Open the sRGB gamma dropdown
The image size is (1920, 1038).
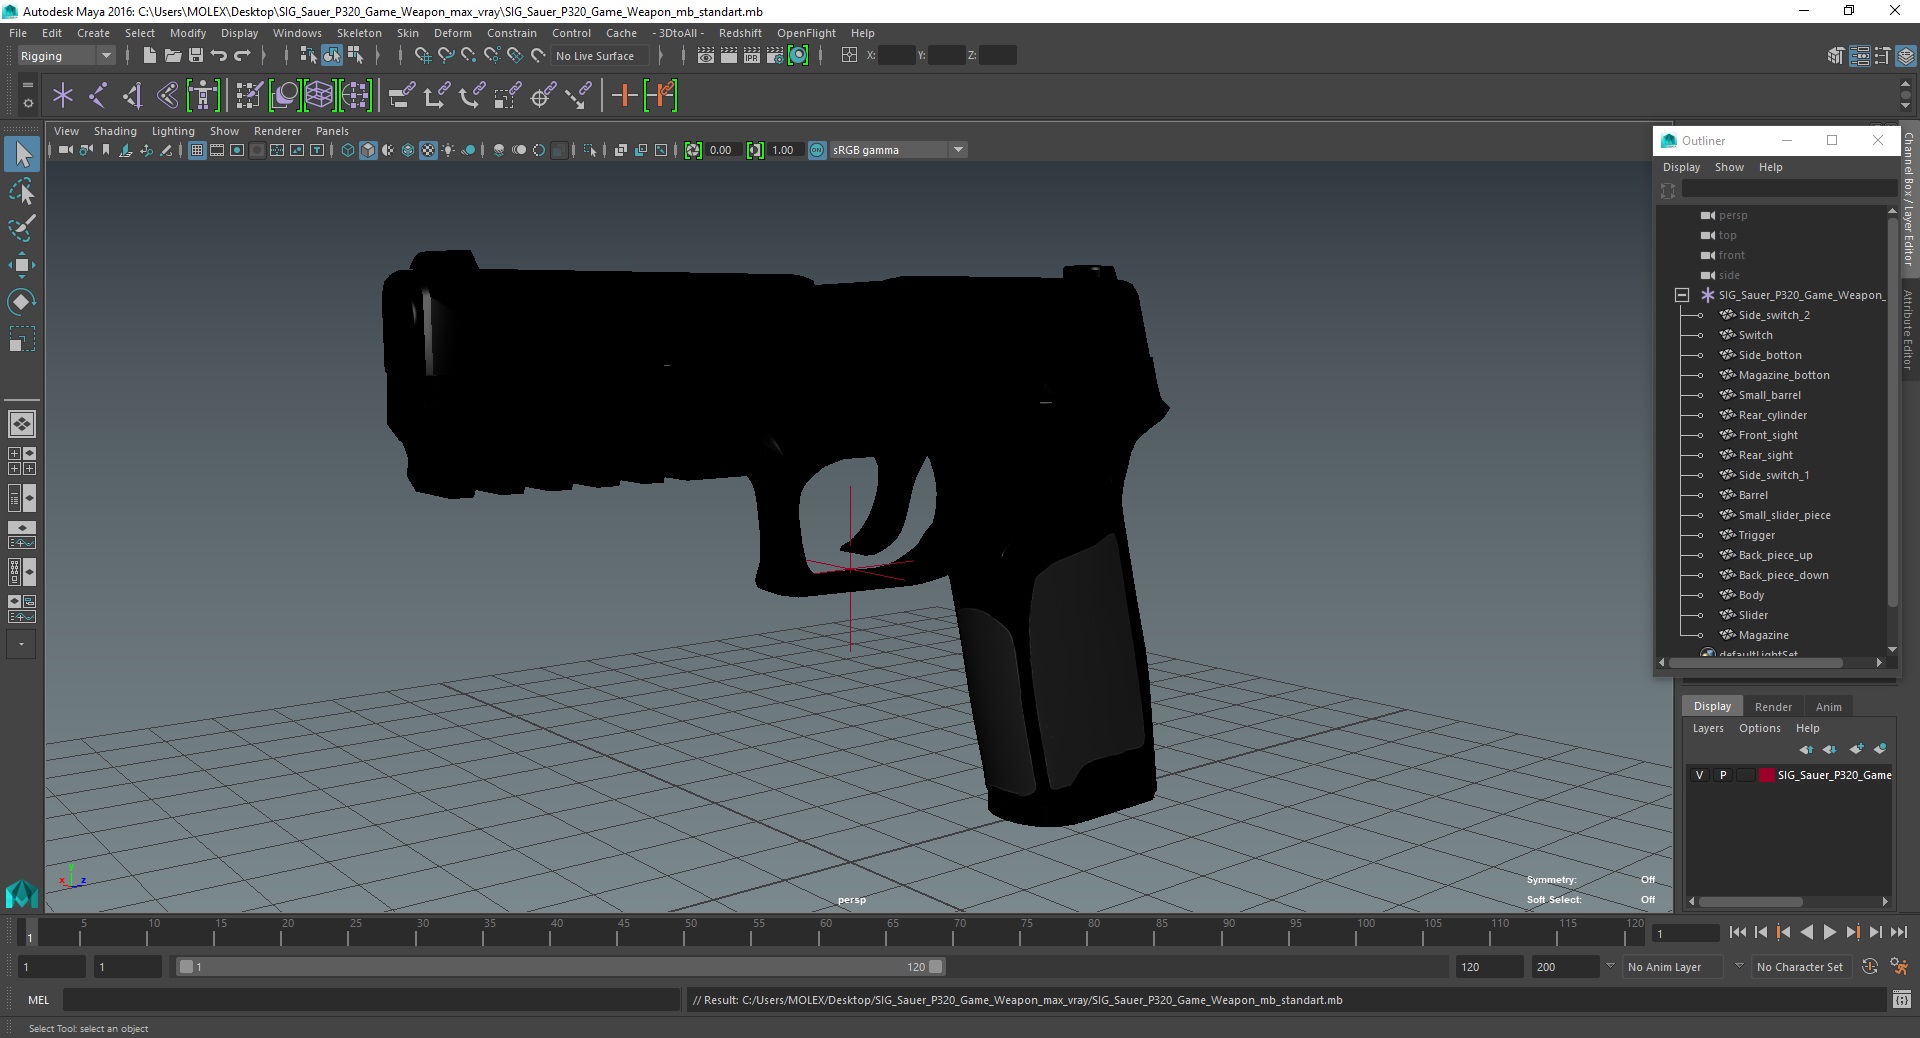tap(898, 150)
